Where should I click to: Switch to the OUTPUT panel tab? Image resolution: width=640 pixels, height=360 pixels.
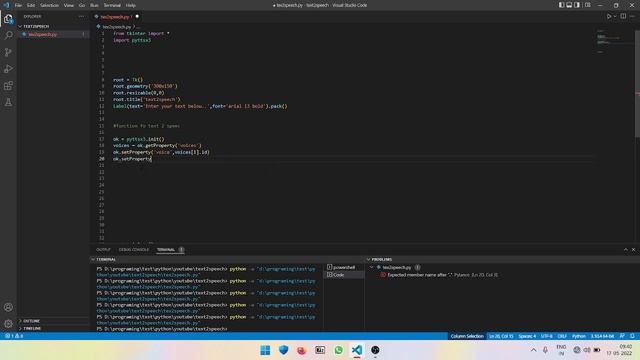tap(103, 249)
